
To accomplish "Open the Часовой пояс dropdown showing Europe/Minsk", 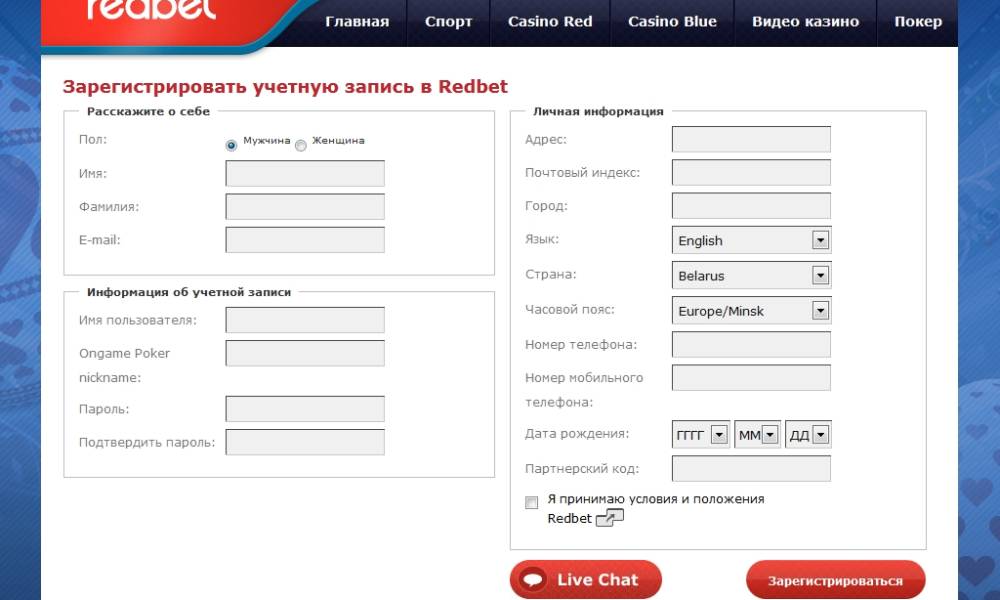I will 751,311.
